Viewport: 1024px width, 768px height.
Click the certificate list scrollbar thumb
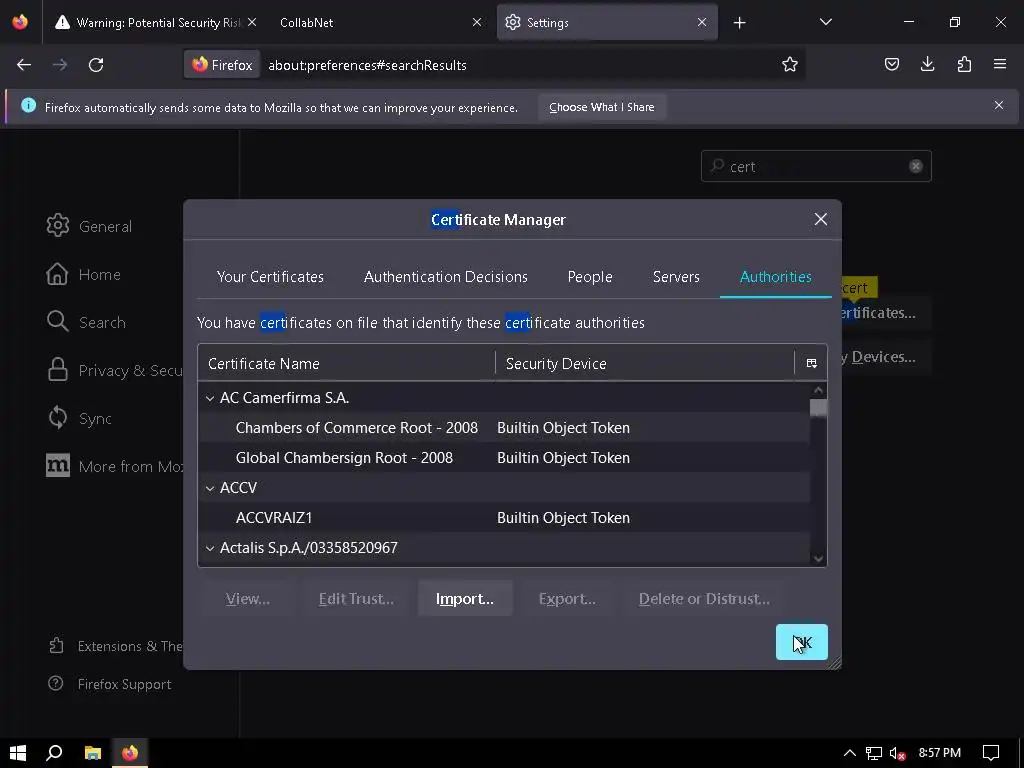pyautogui.click(x=818, y=408)
